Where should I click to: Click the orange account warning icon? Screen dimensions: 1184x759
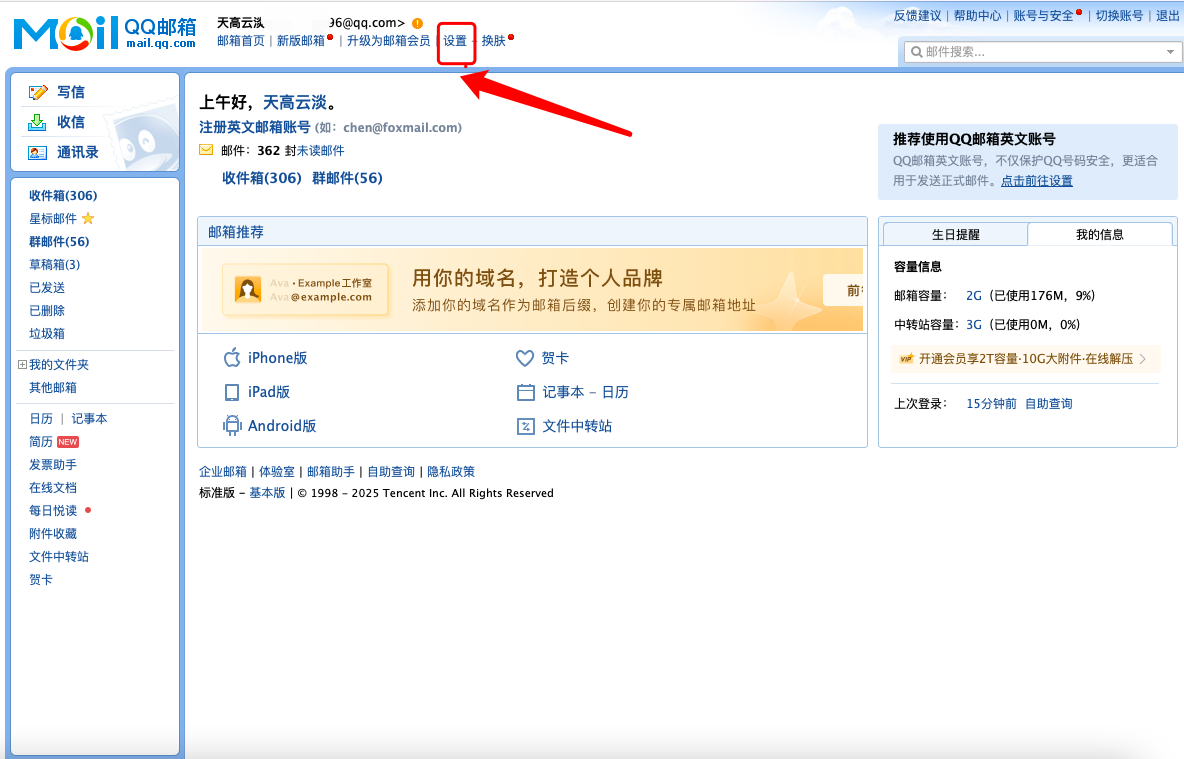[418, 23]
